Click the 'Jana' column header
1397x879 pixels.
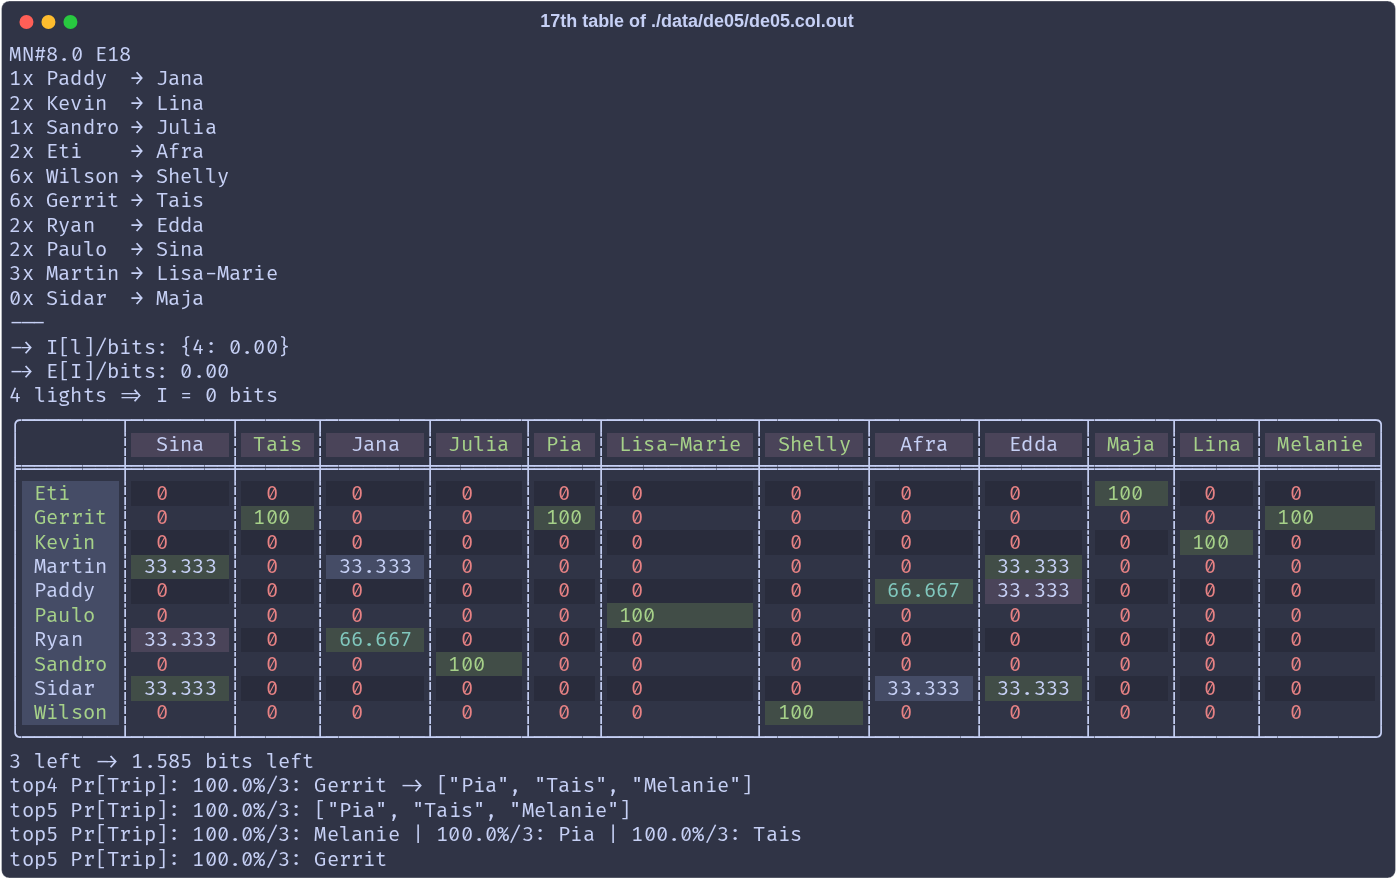(375, 444)
